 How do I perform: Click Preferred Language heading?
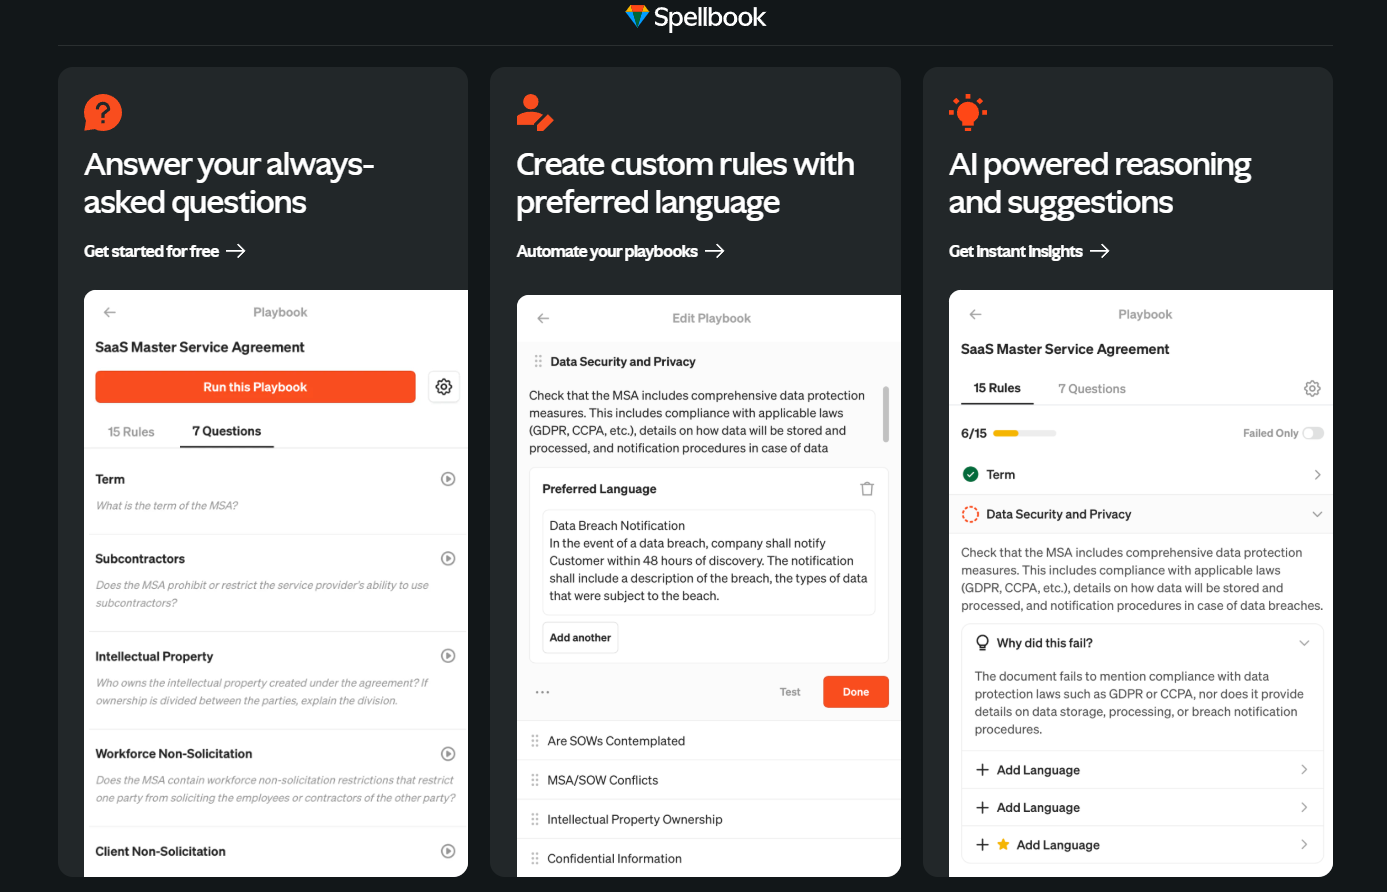(599, 489)
